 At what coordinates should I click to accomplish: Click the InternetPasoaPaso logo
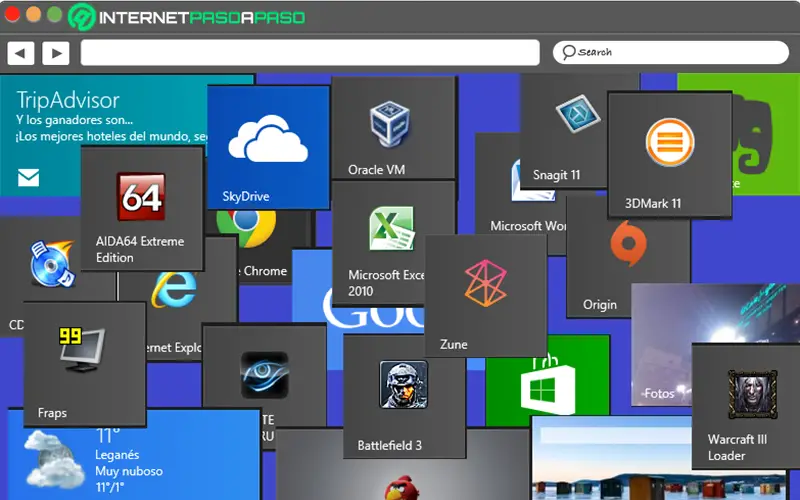click(x=188, y=17)
